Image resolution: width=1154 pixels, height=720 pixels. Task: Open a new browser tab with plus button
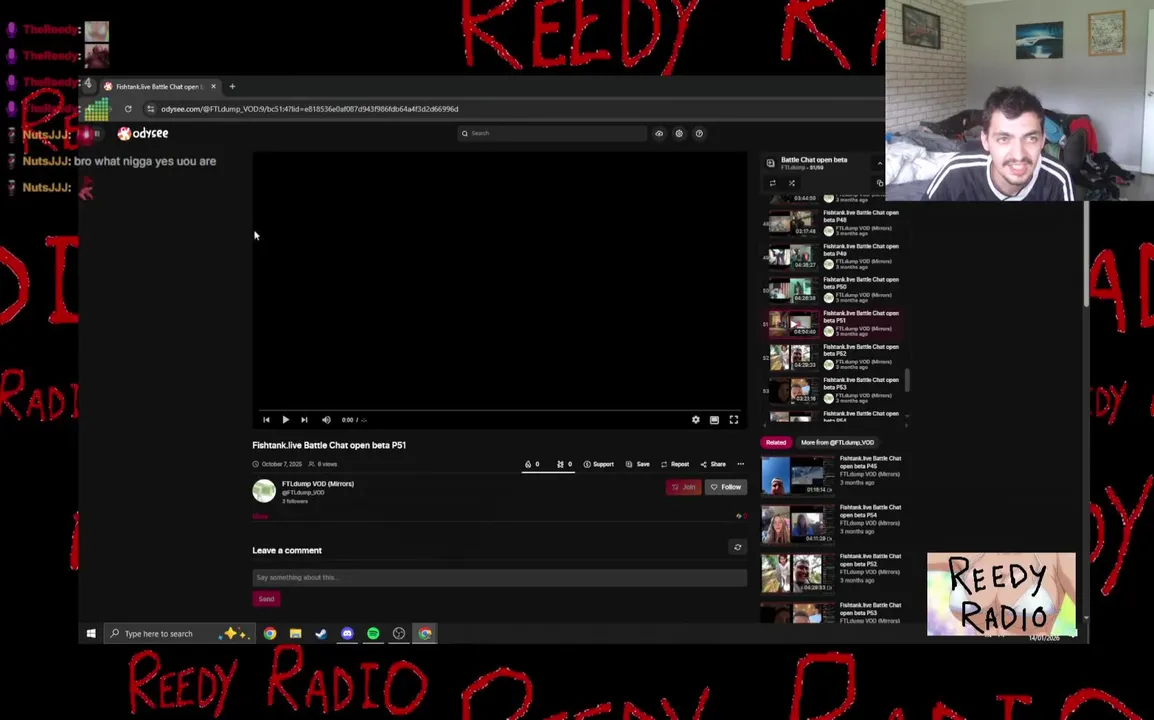coord(232,86)
